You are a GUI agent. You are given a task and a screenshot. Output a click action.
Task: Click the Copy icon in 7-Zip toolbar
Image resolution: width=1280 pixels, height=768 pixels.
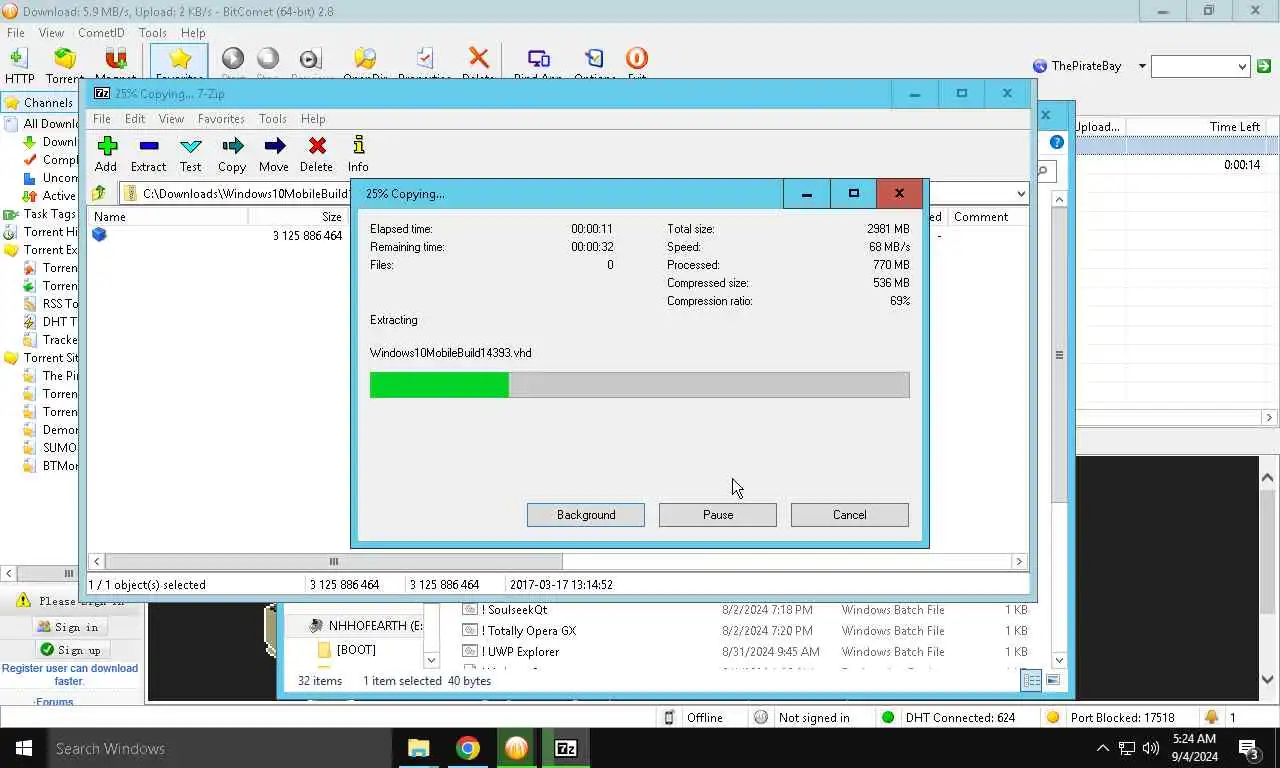pos(232,146)
